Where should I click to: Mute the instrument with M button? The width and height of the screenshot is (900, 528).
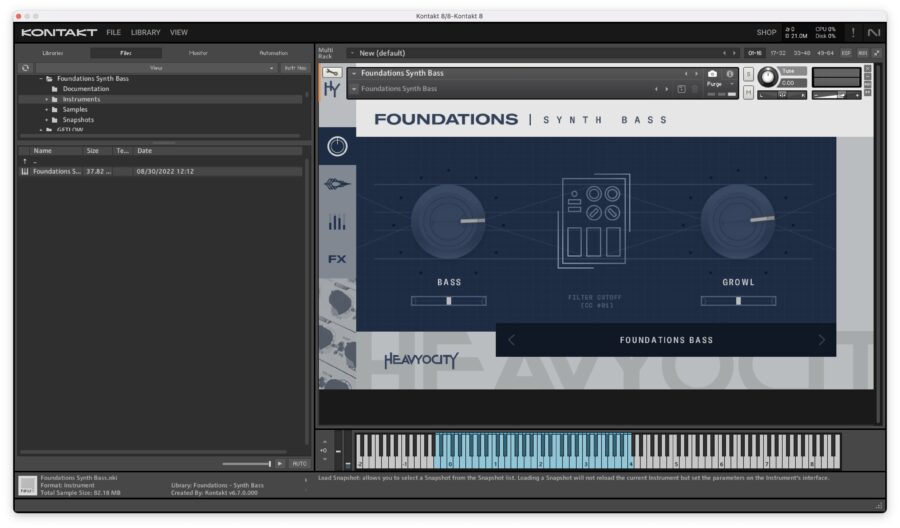[x=748, y=92]
